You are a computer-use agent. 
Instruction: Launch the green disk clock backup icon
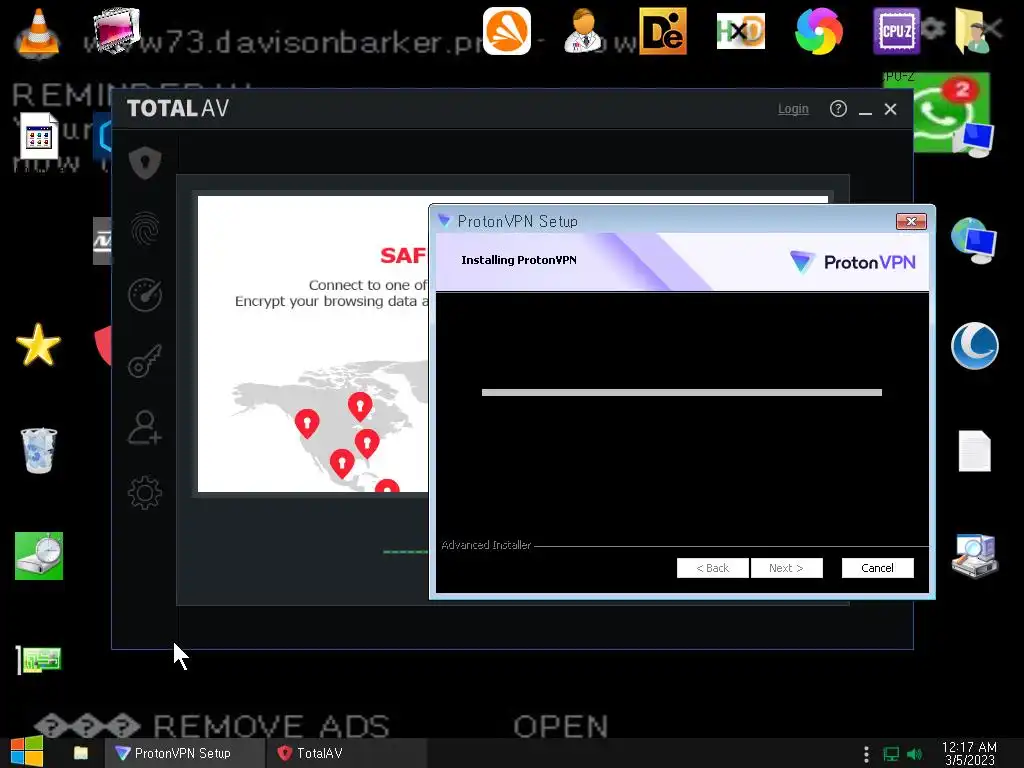point(39,556)
